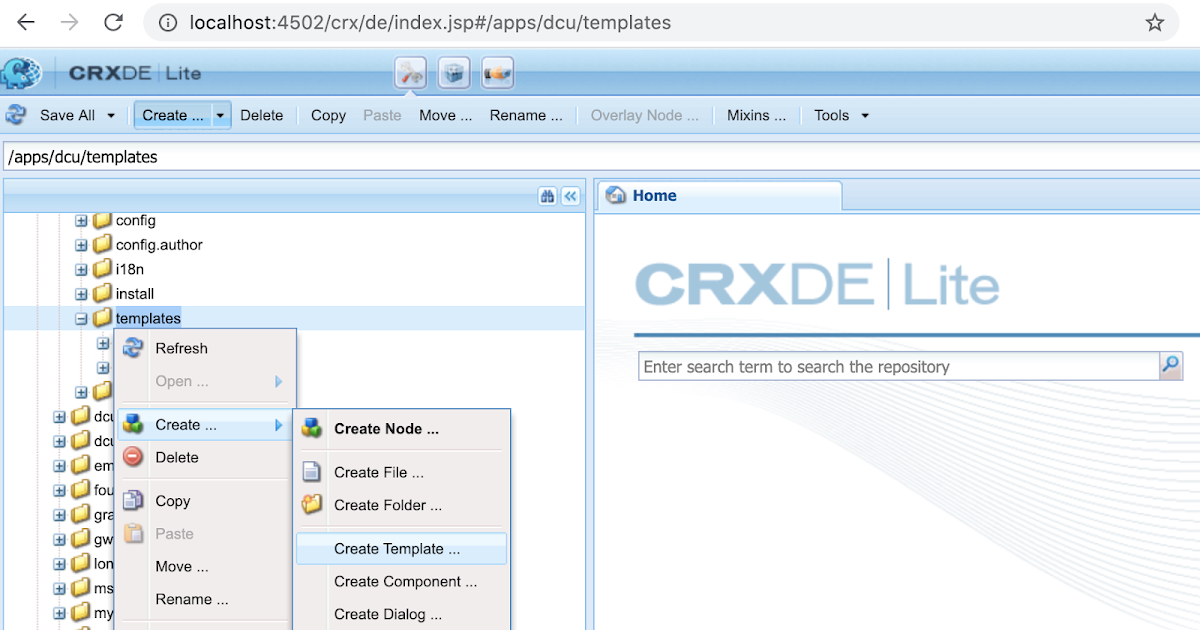This screenshot has width=1200, height=630.
Task: Click the toolbar Create ... button
Action: pos(173,115)
